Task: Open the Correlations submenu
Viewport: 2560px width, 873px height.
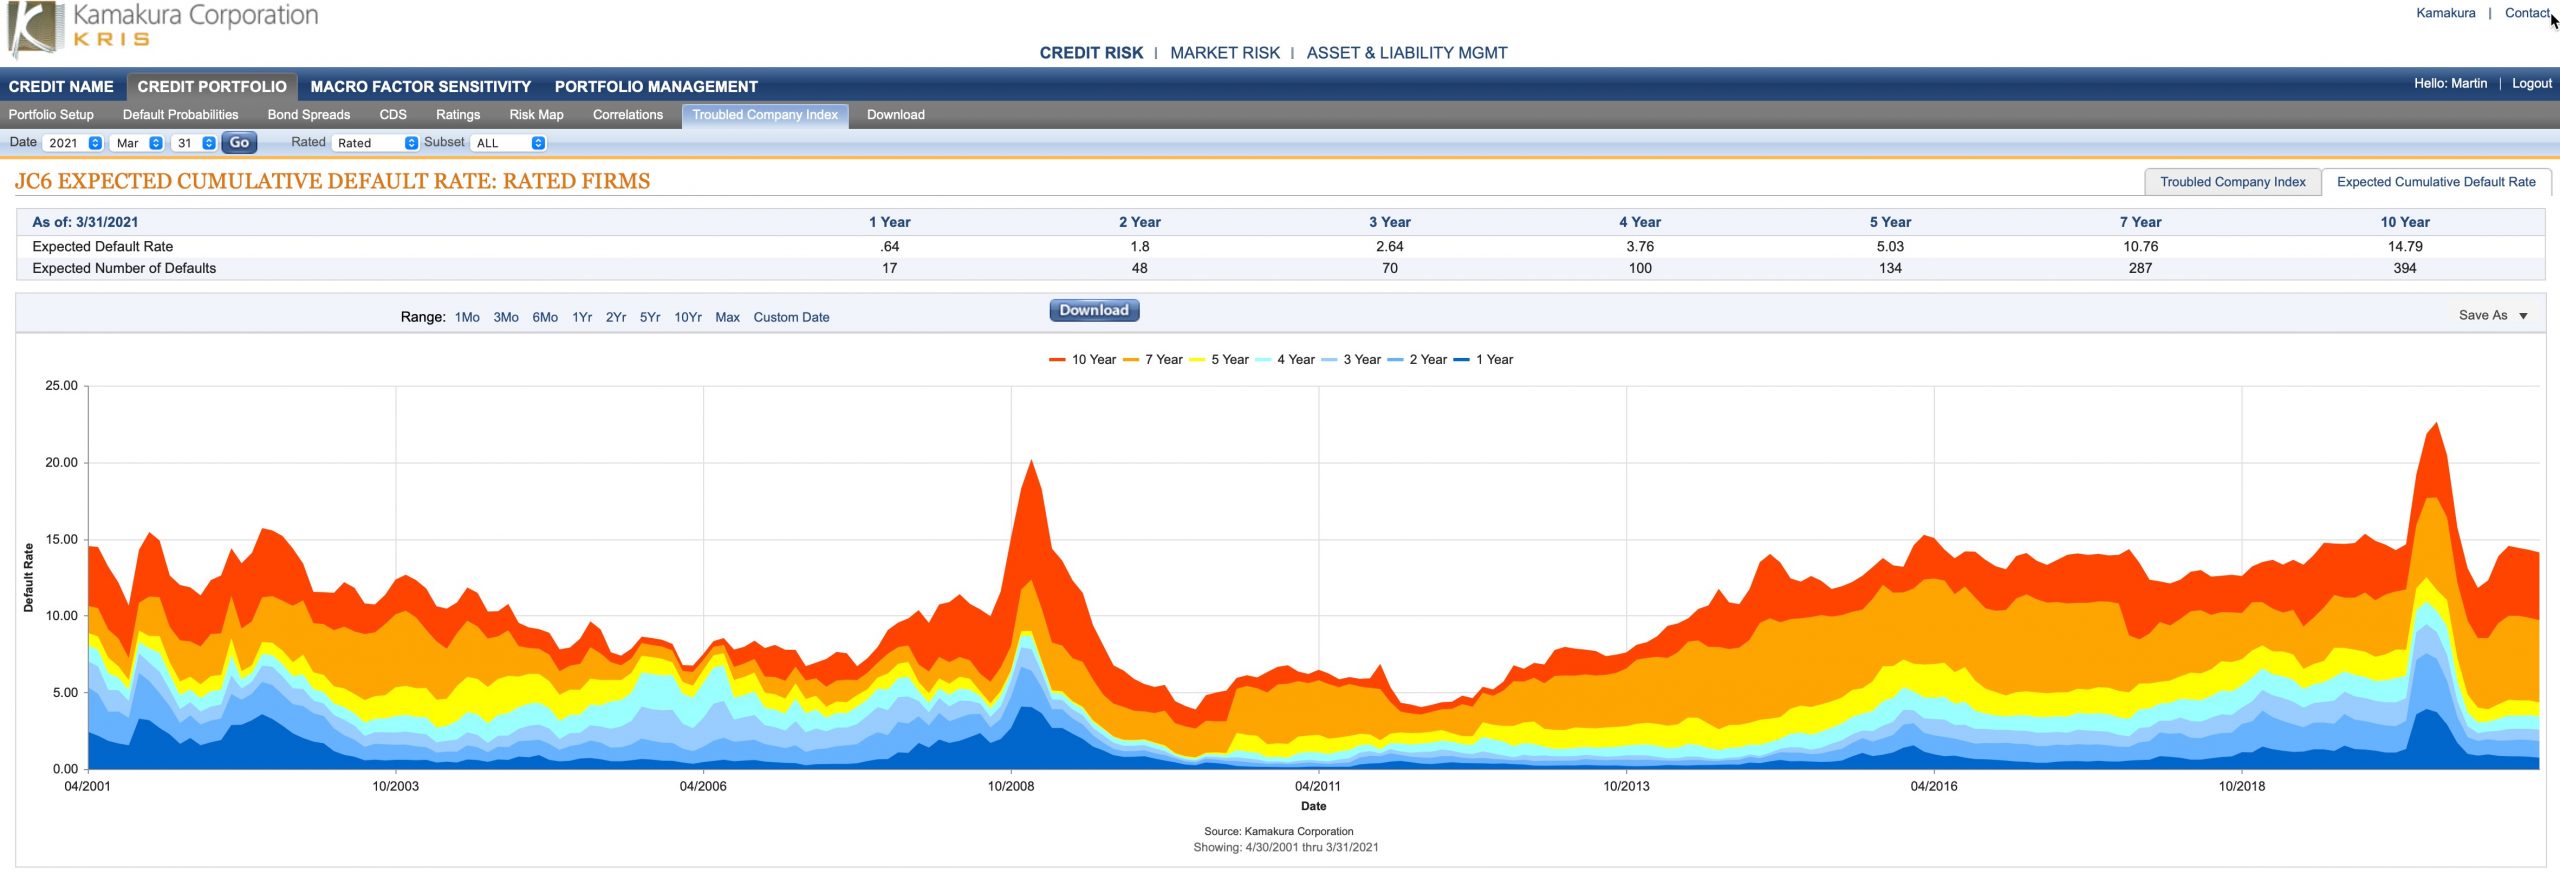Action: point(627,115)
